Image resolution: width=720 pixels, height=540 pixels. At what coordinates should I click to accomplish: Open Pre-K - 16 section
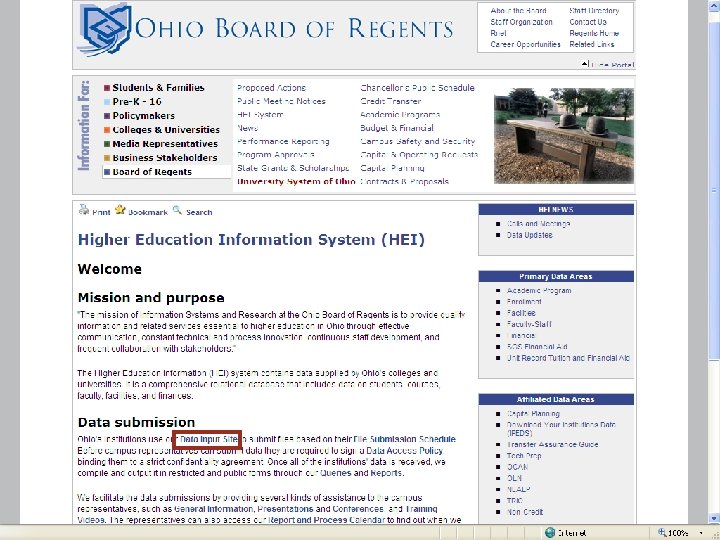(x=137, y=102)
